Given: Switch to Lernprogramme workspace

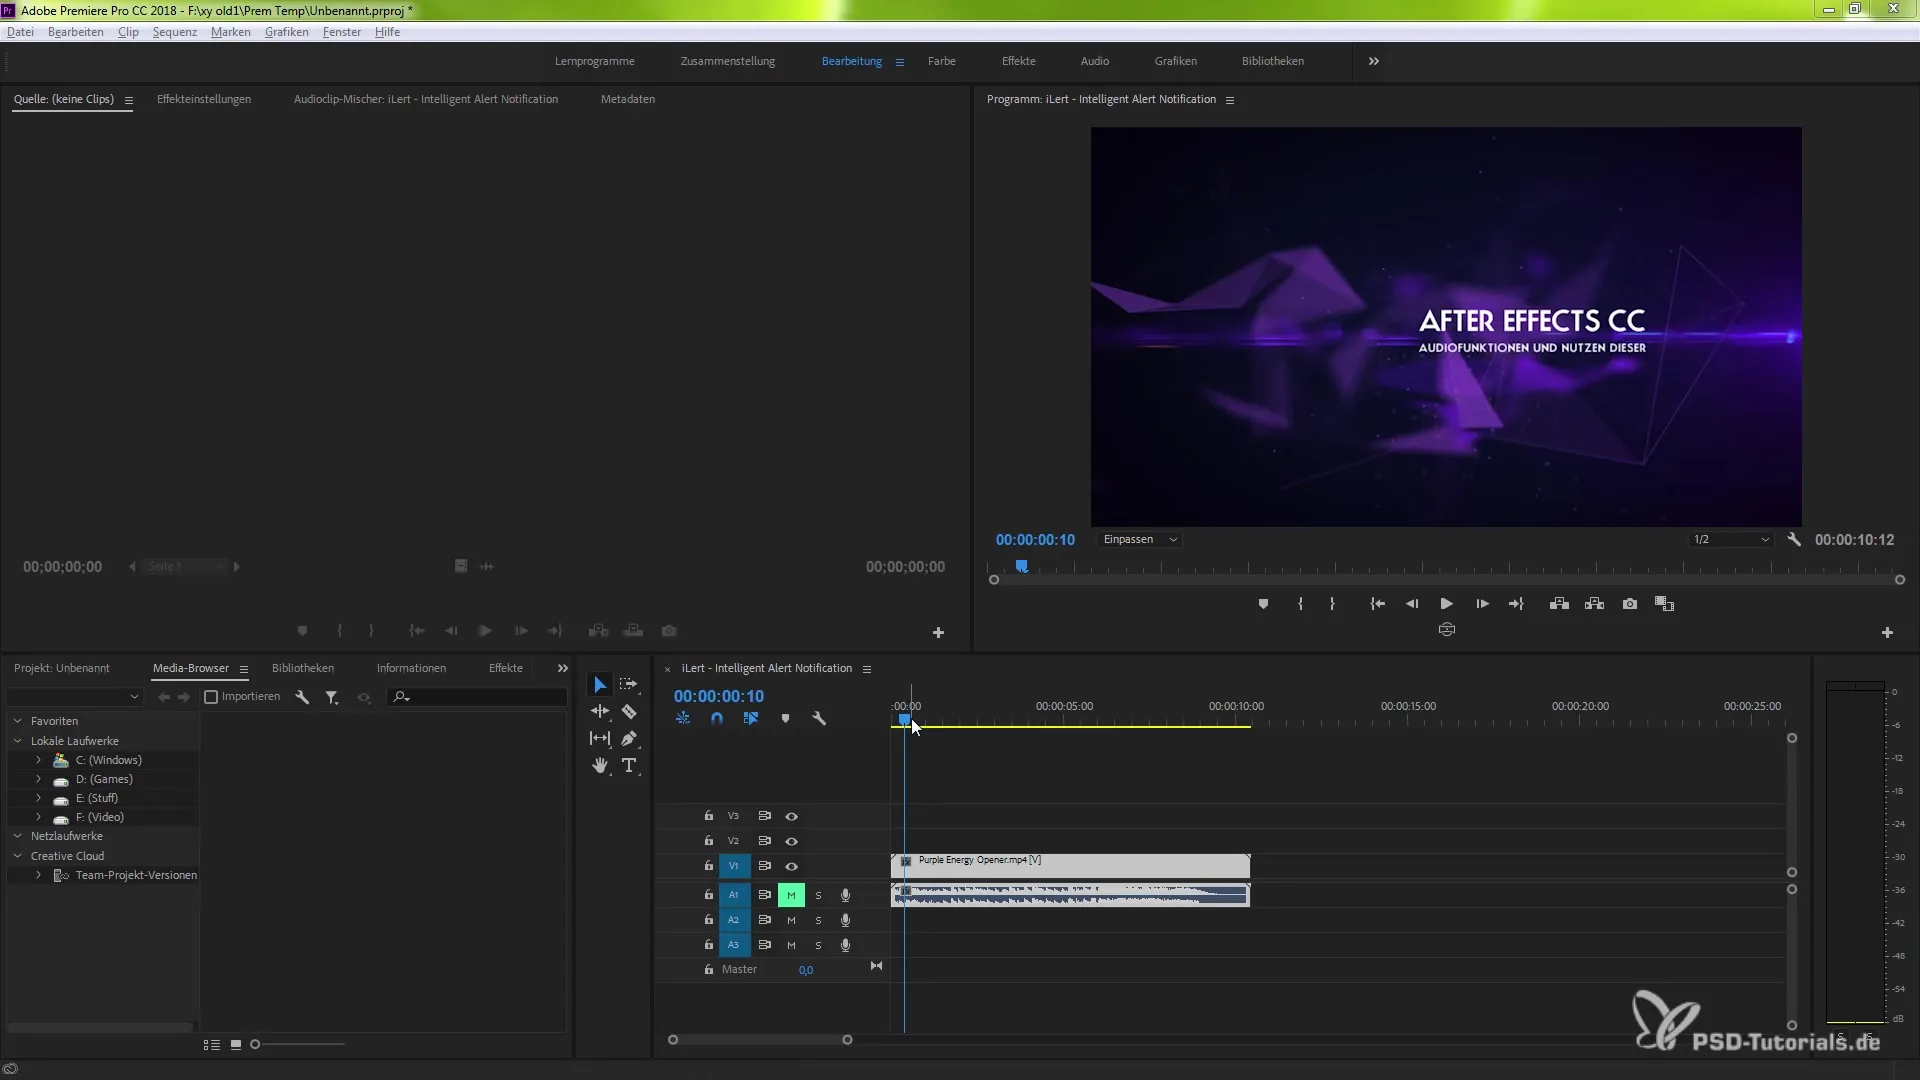Looking at the screenshot, I should tap(594, 61).
